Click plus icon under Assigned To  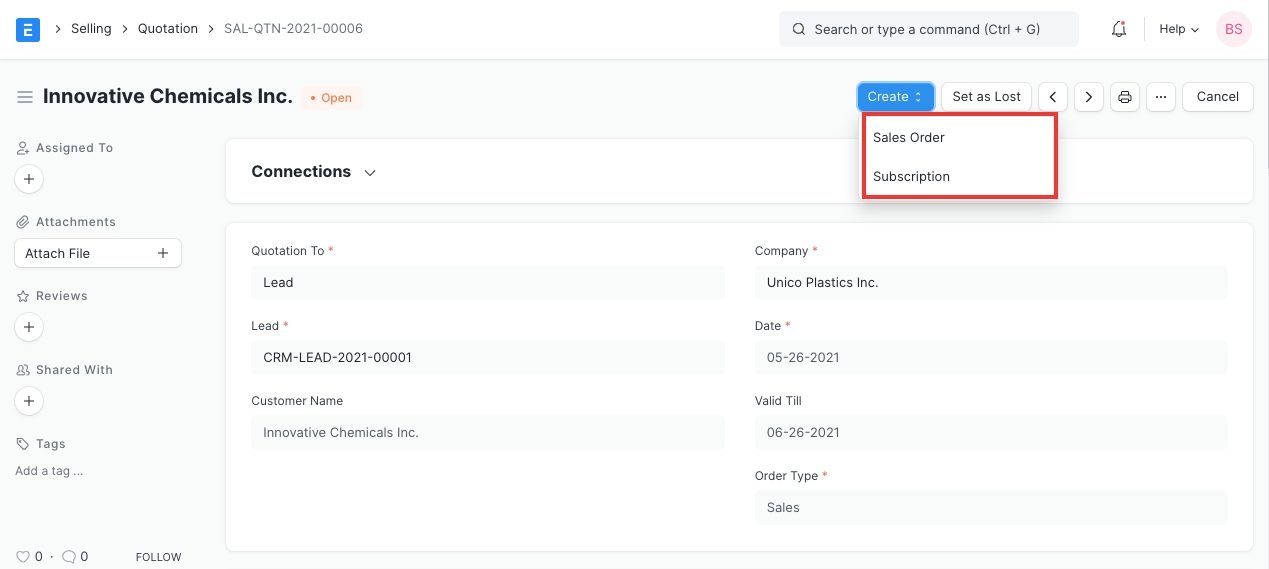tap(29, 179)
